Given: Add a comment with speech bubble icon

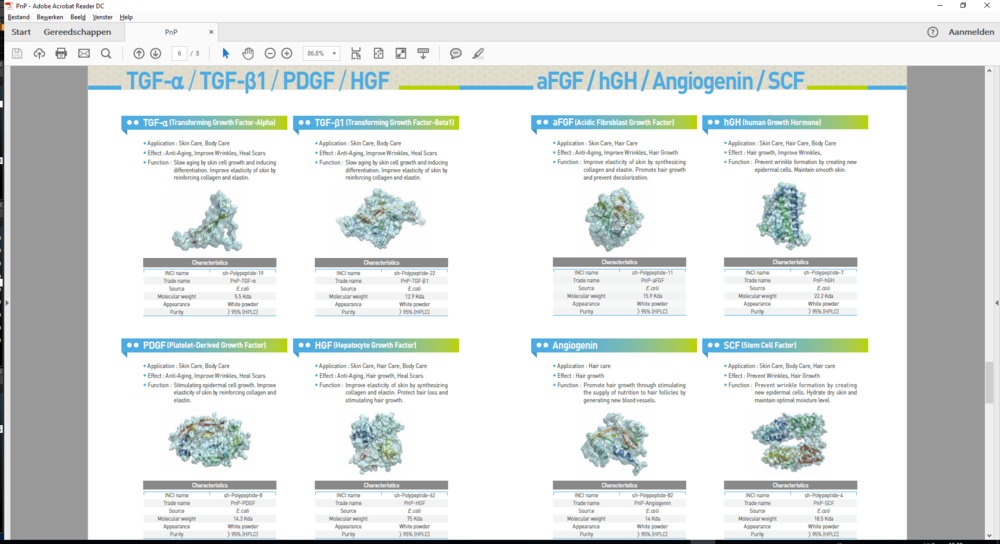Looking at the screenshot, I should click(456, 53).
